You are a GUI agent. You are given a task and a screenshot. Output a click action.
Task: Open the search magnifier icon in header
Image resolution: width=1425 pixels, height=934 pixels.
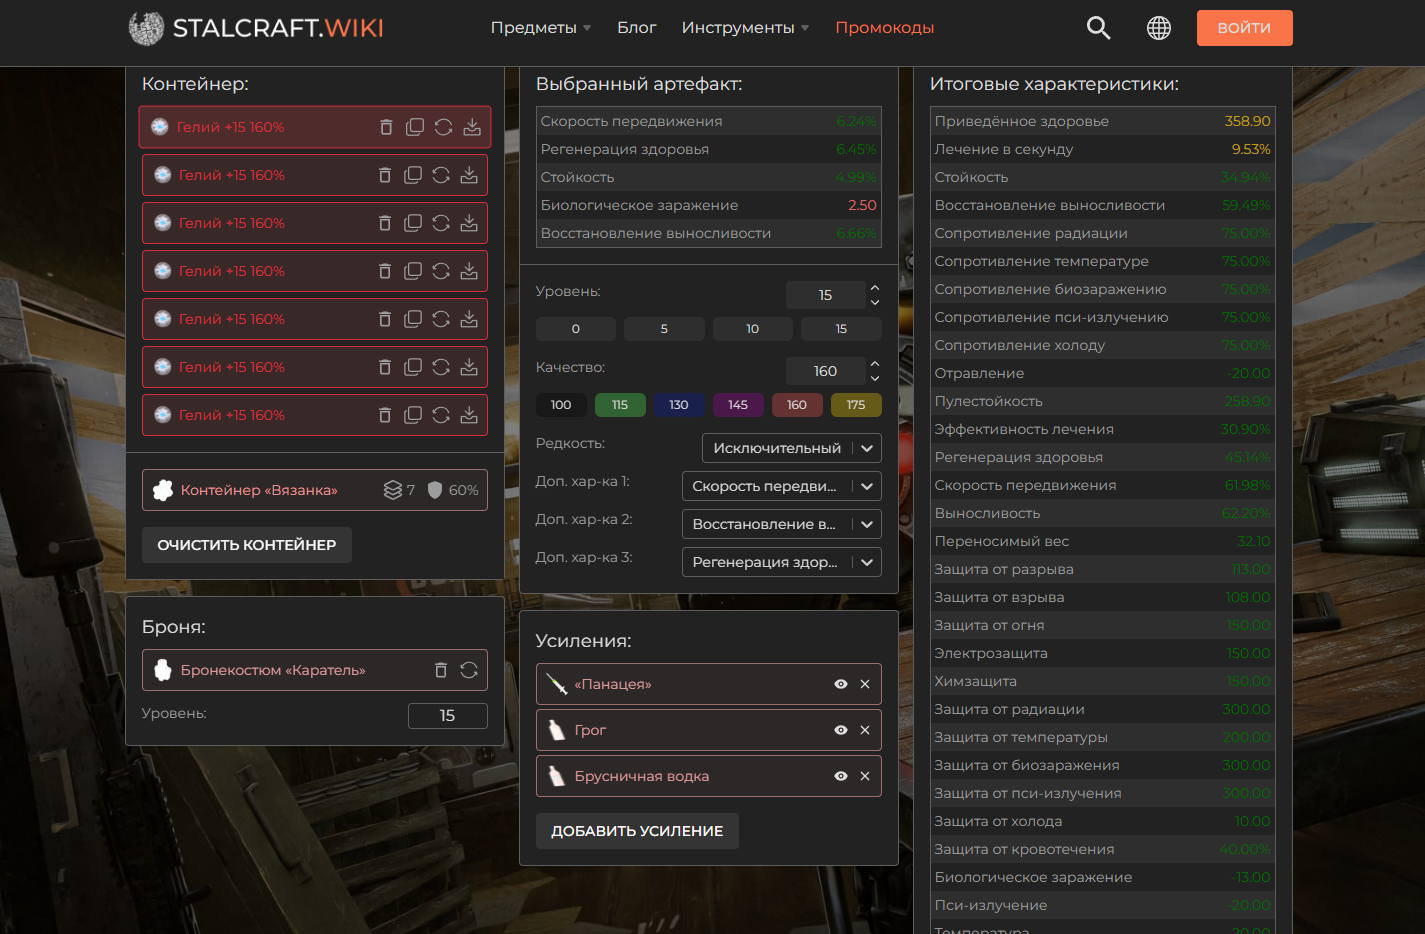point(1098,28)
